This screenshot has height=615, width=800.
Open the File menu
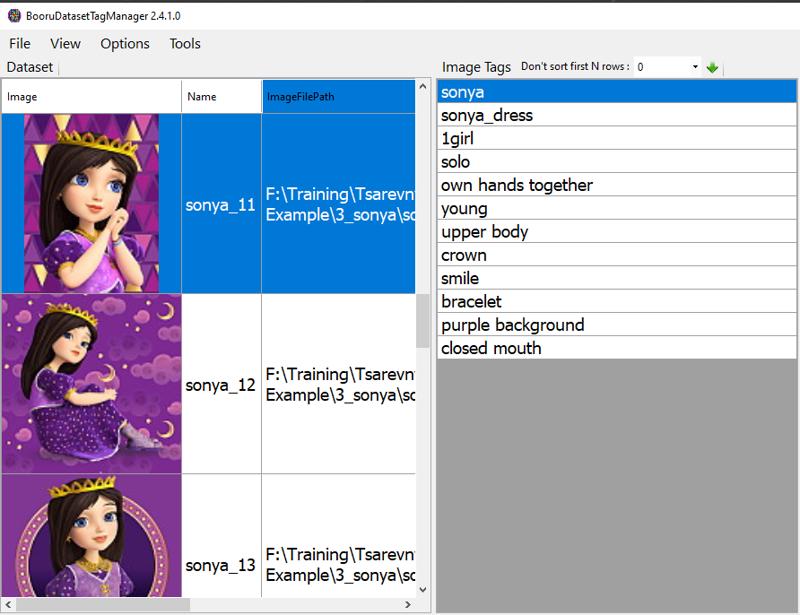(x=20, y=44)
